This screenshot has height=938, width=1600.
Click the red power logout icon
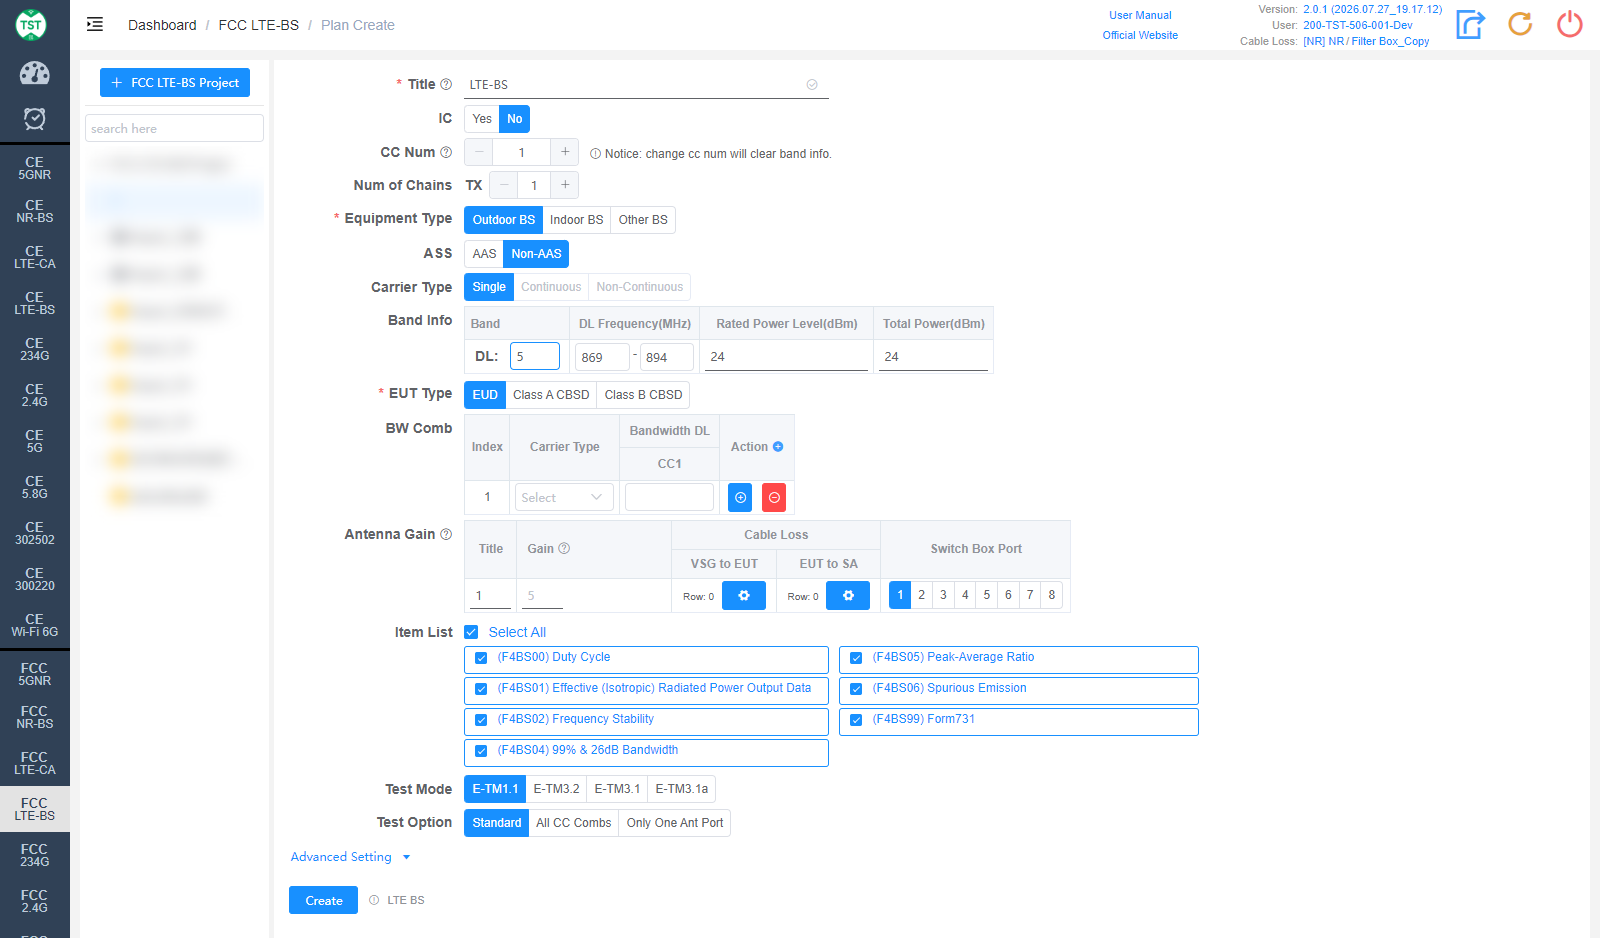click(1570, 24)
